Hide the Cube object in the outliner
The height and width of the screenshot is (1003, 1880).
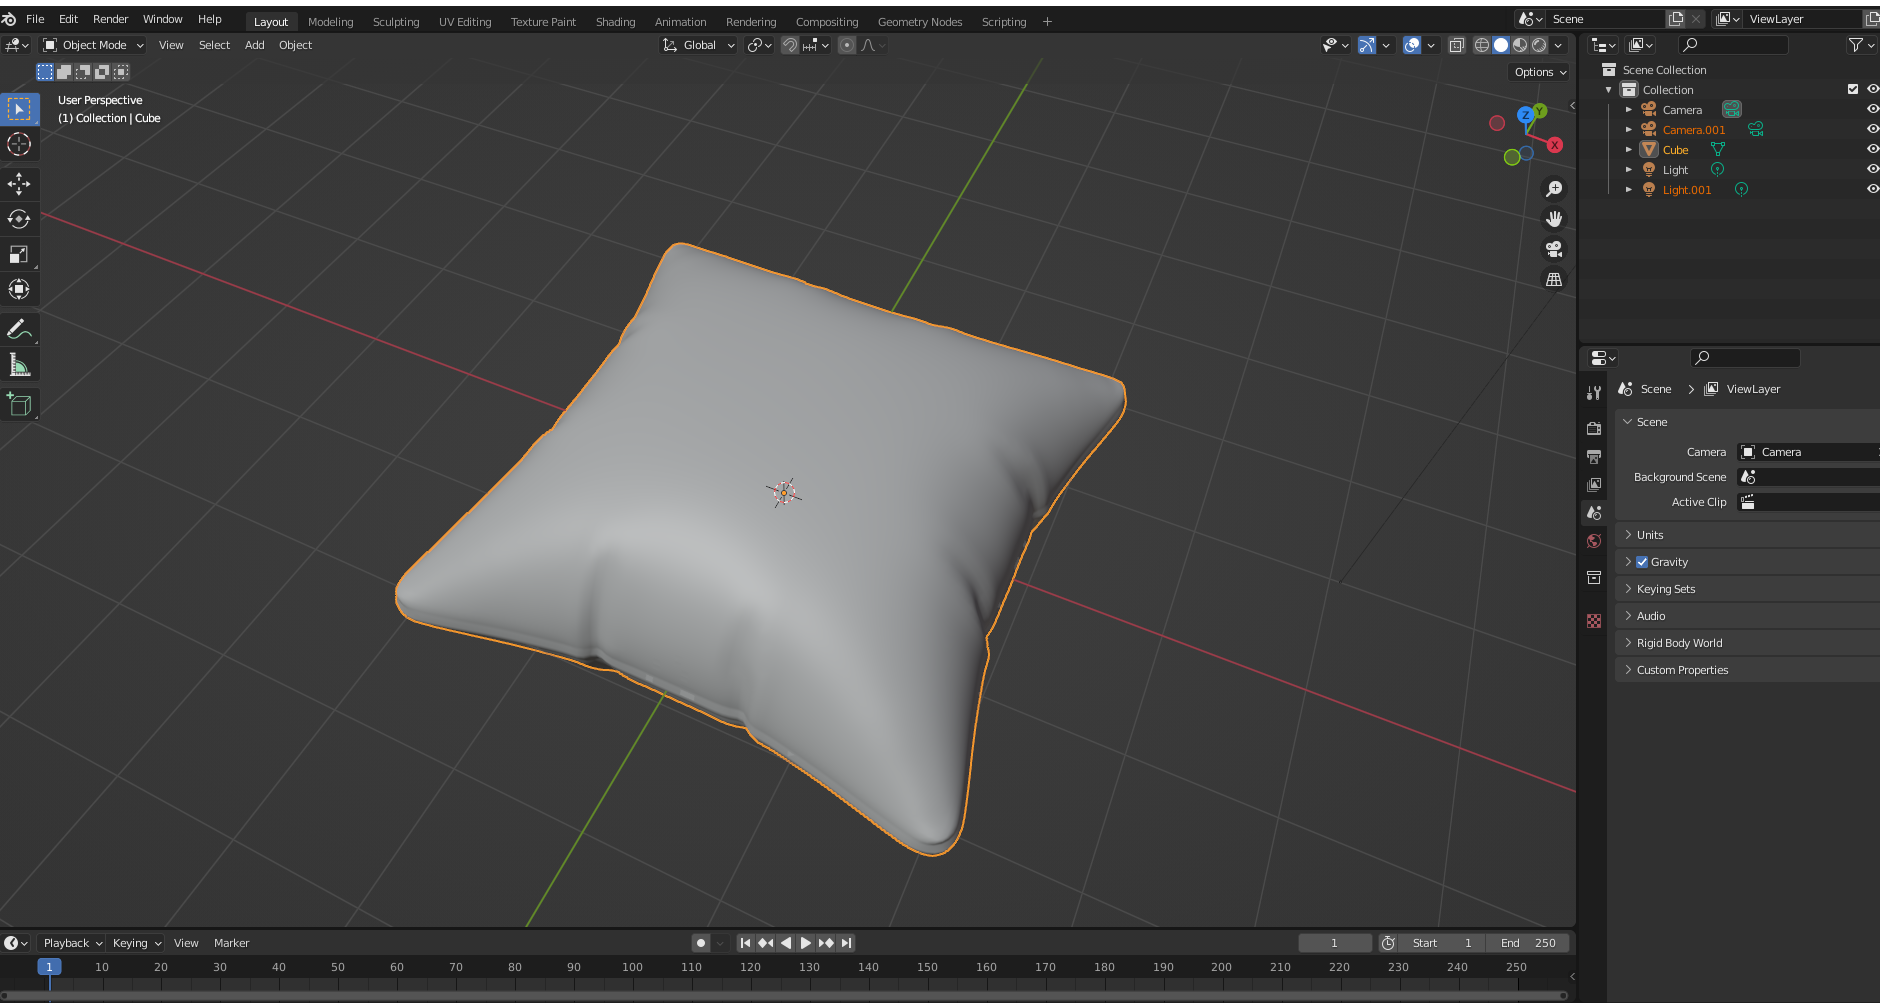click(1872, 149)
